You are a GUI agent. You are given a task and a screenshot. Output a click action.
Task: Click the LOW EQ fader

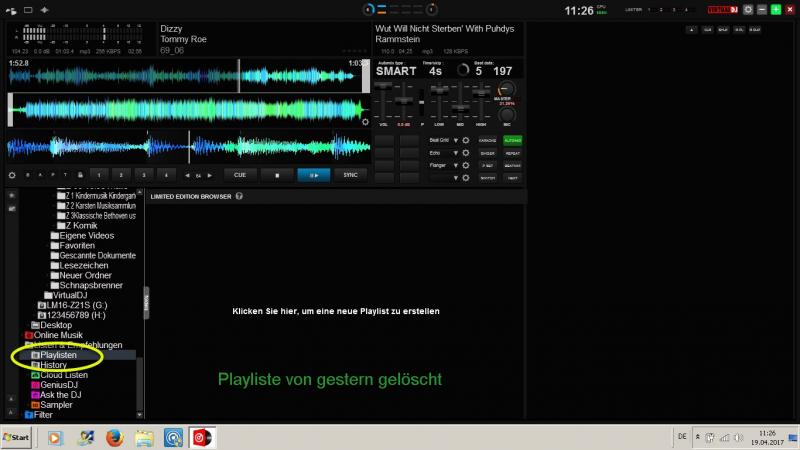click(439, 91)
